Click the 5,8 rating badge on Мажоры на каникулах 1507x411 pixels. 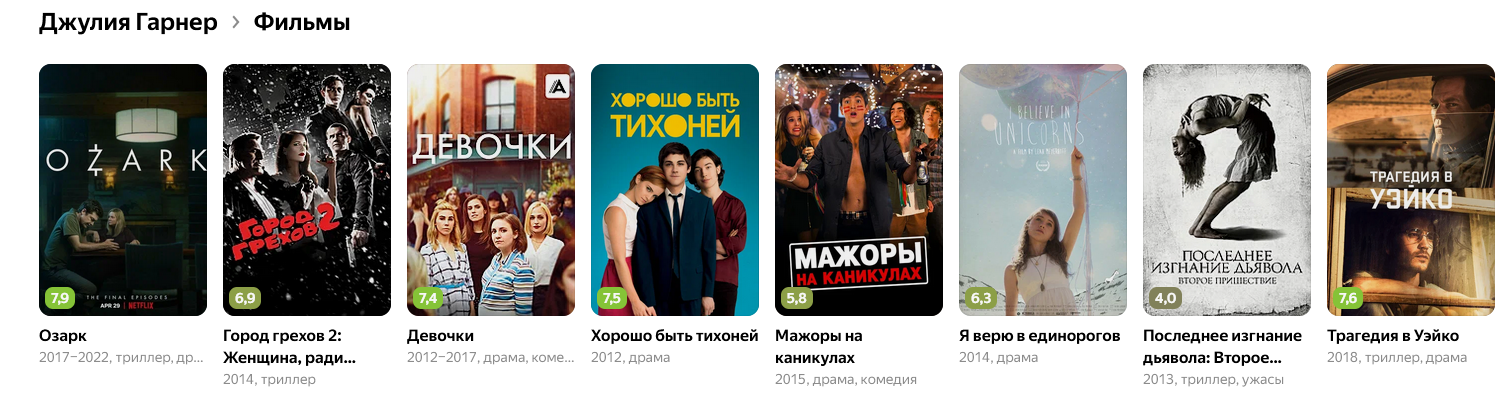point(796,298)
